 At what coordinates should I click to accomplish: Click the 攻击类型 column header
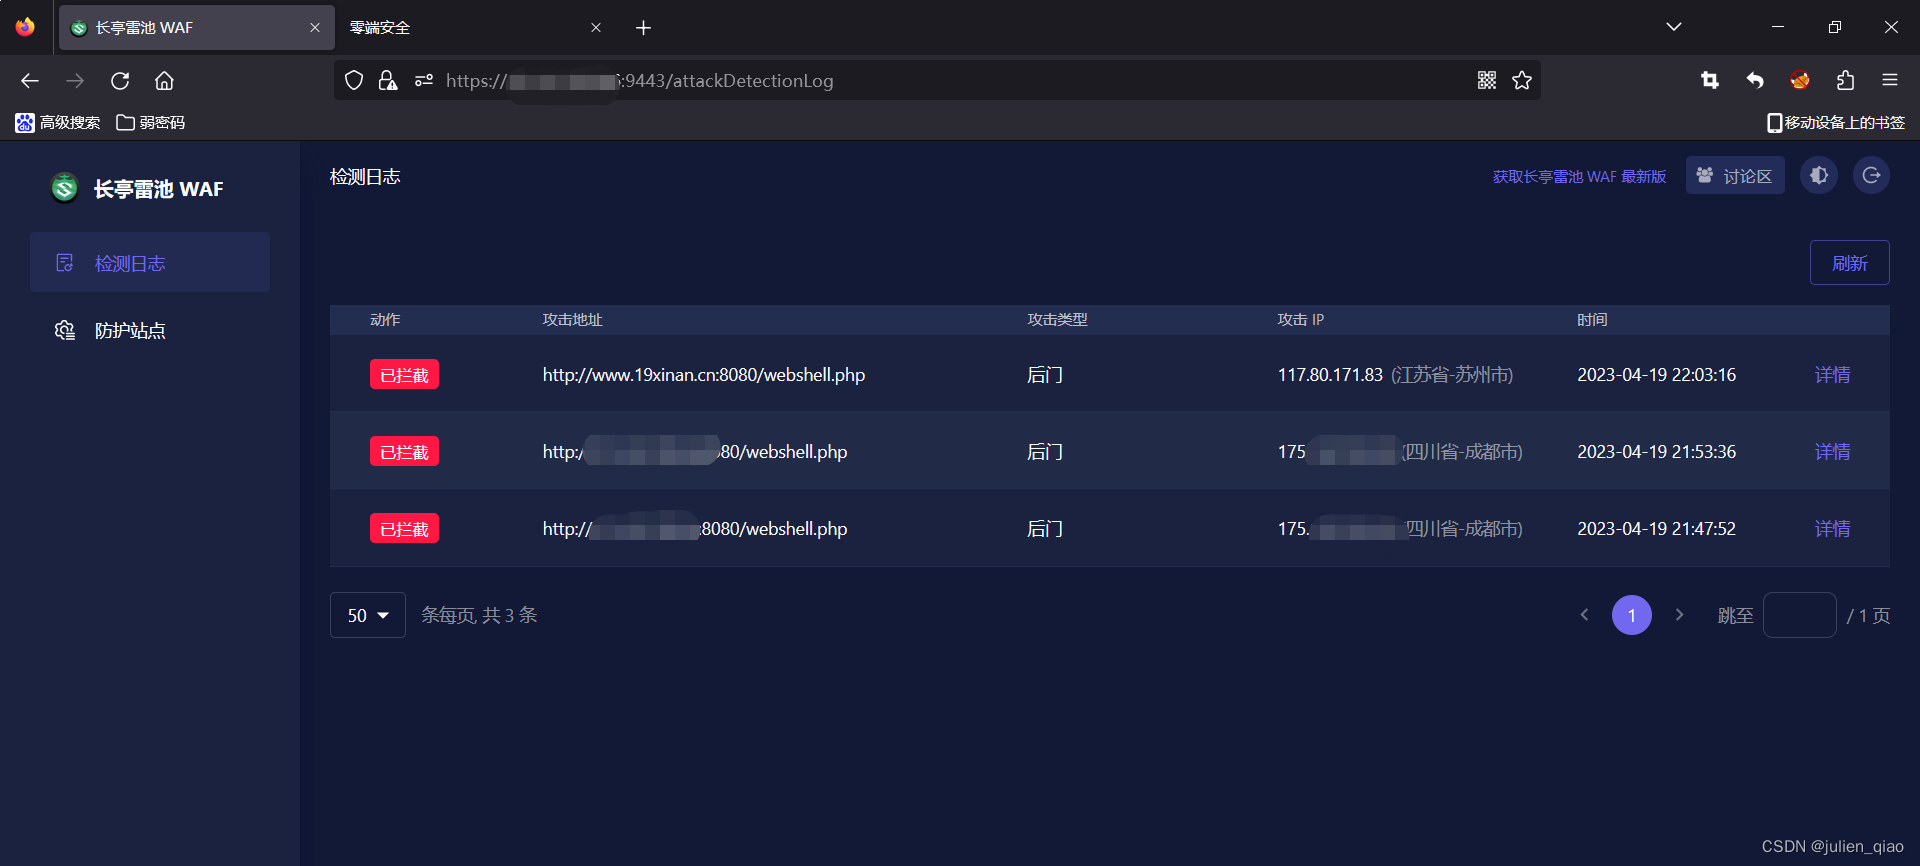click(x=1057, y=320)
